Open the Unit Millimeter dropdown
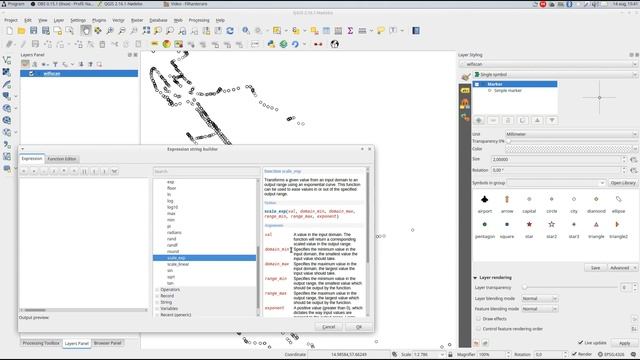This screenshot has height=360, width=640. click(571, 134)
